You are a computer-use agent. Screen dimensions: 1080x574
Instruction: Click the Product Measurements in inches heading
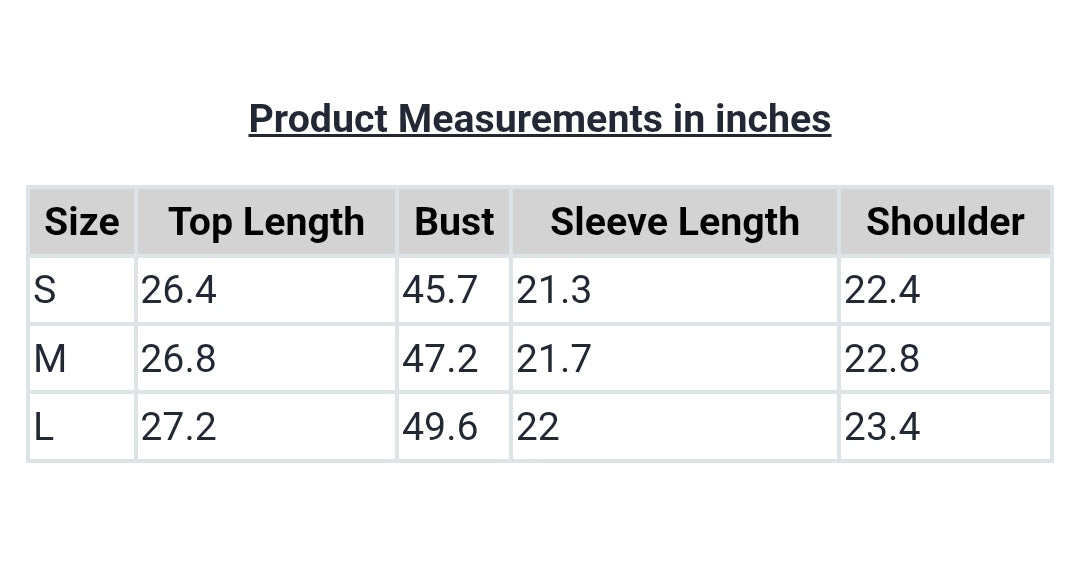coord(539,119)
